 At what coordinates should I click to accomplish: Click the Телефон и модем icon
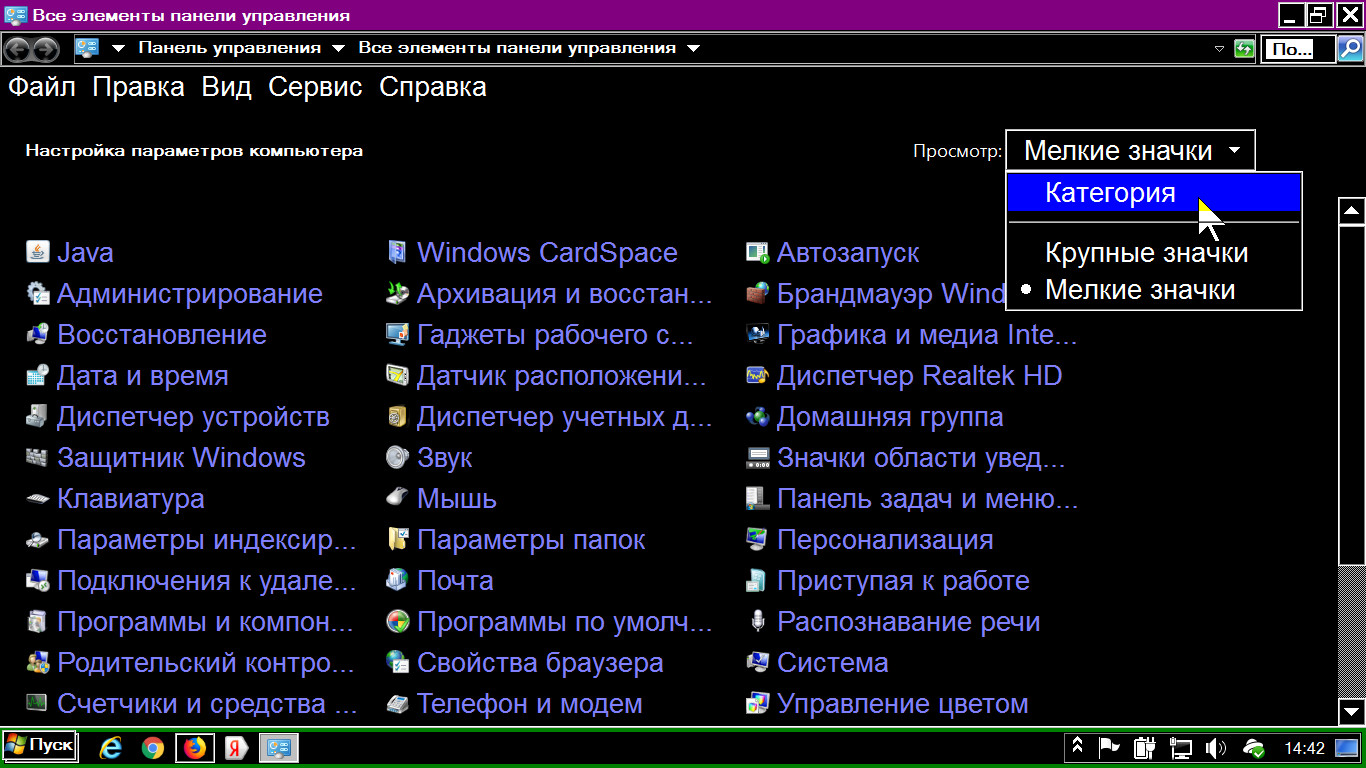397,703
